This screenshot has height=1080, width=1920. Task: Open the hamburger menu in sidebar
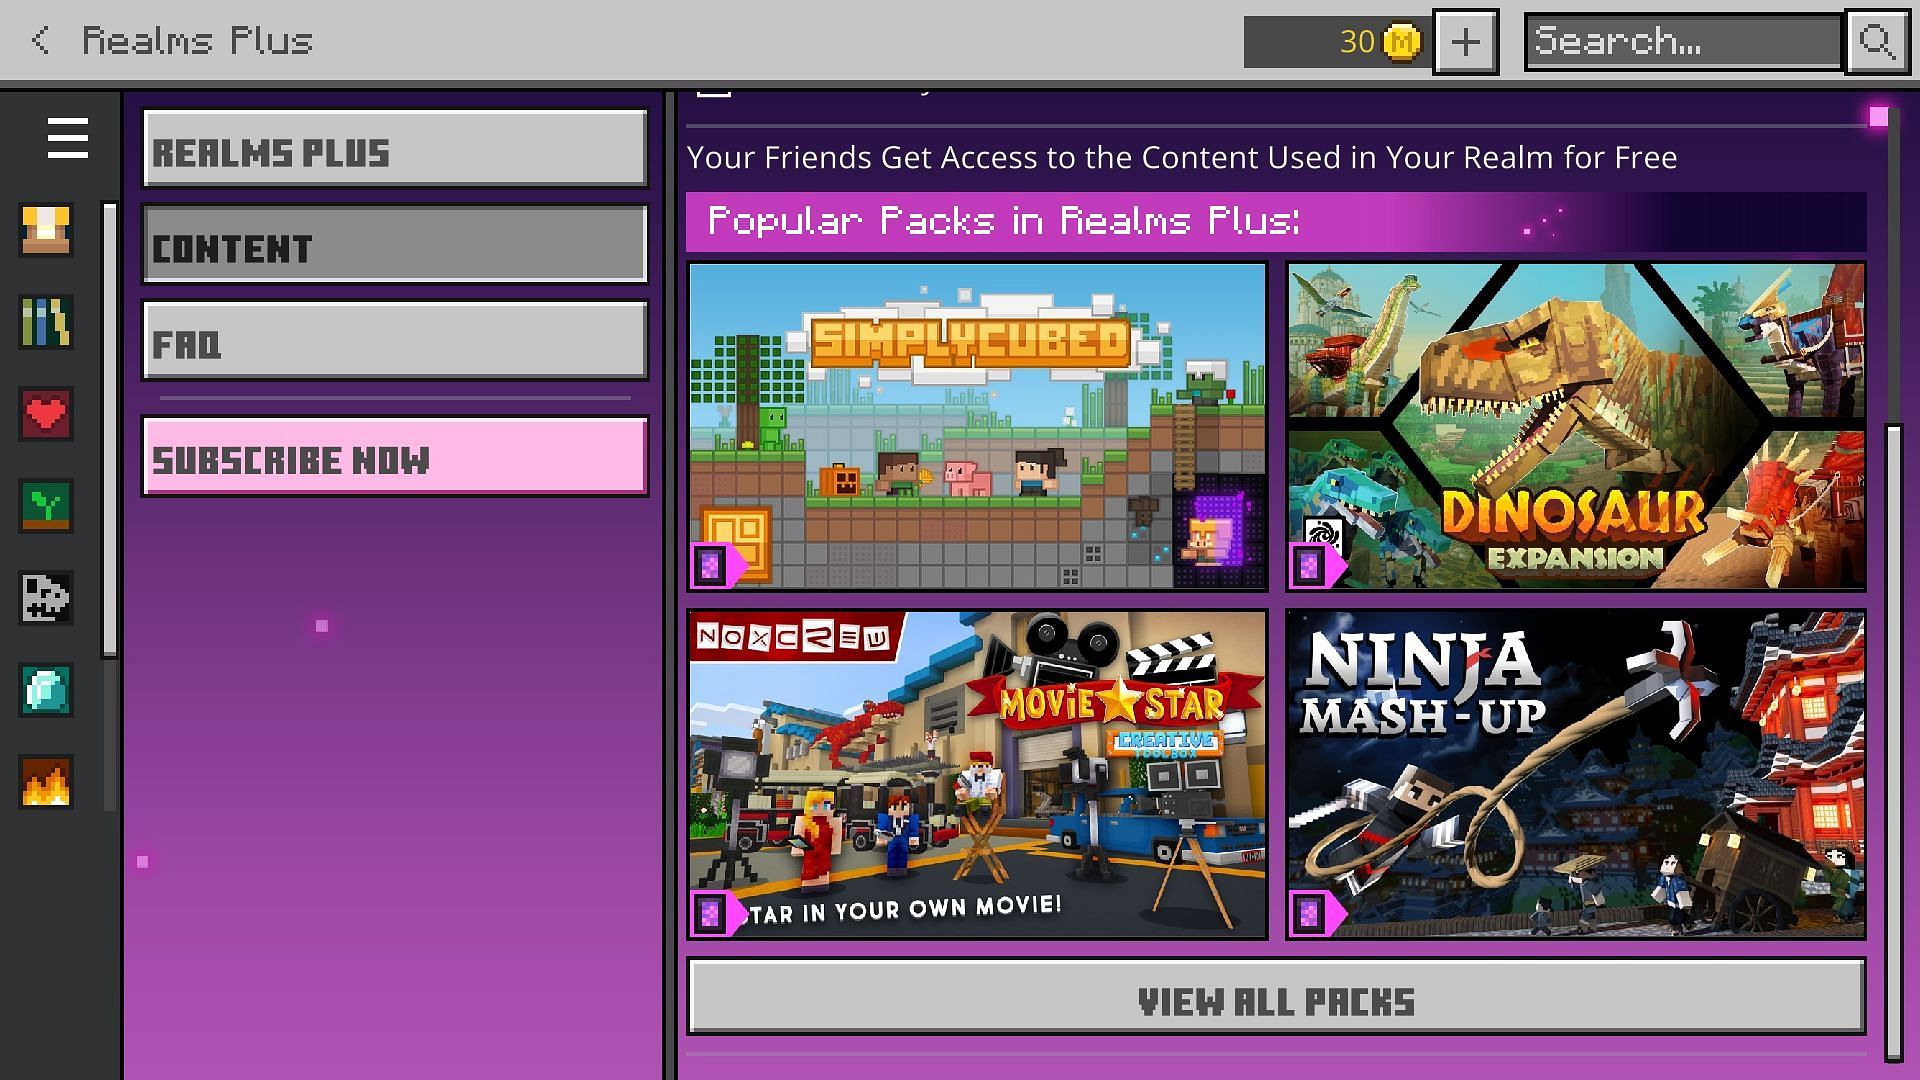click(x=67, y=138)
